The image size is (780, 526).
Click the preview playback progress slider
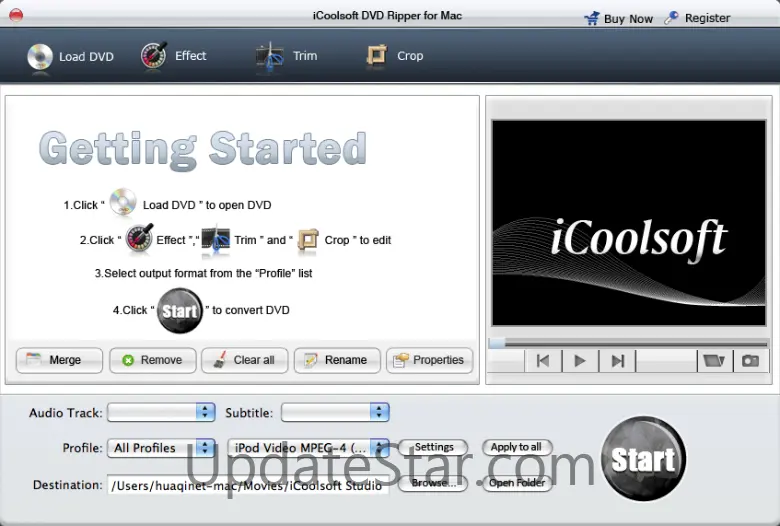click(x=629, y=343)
